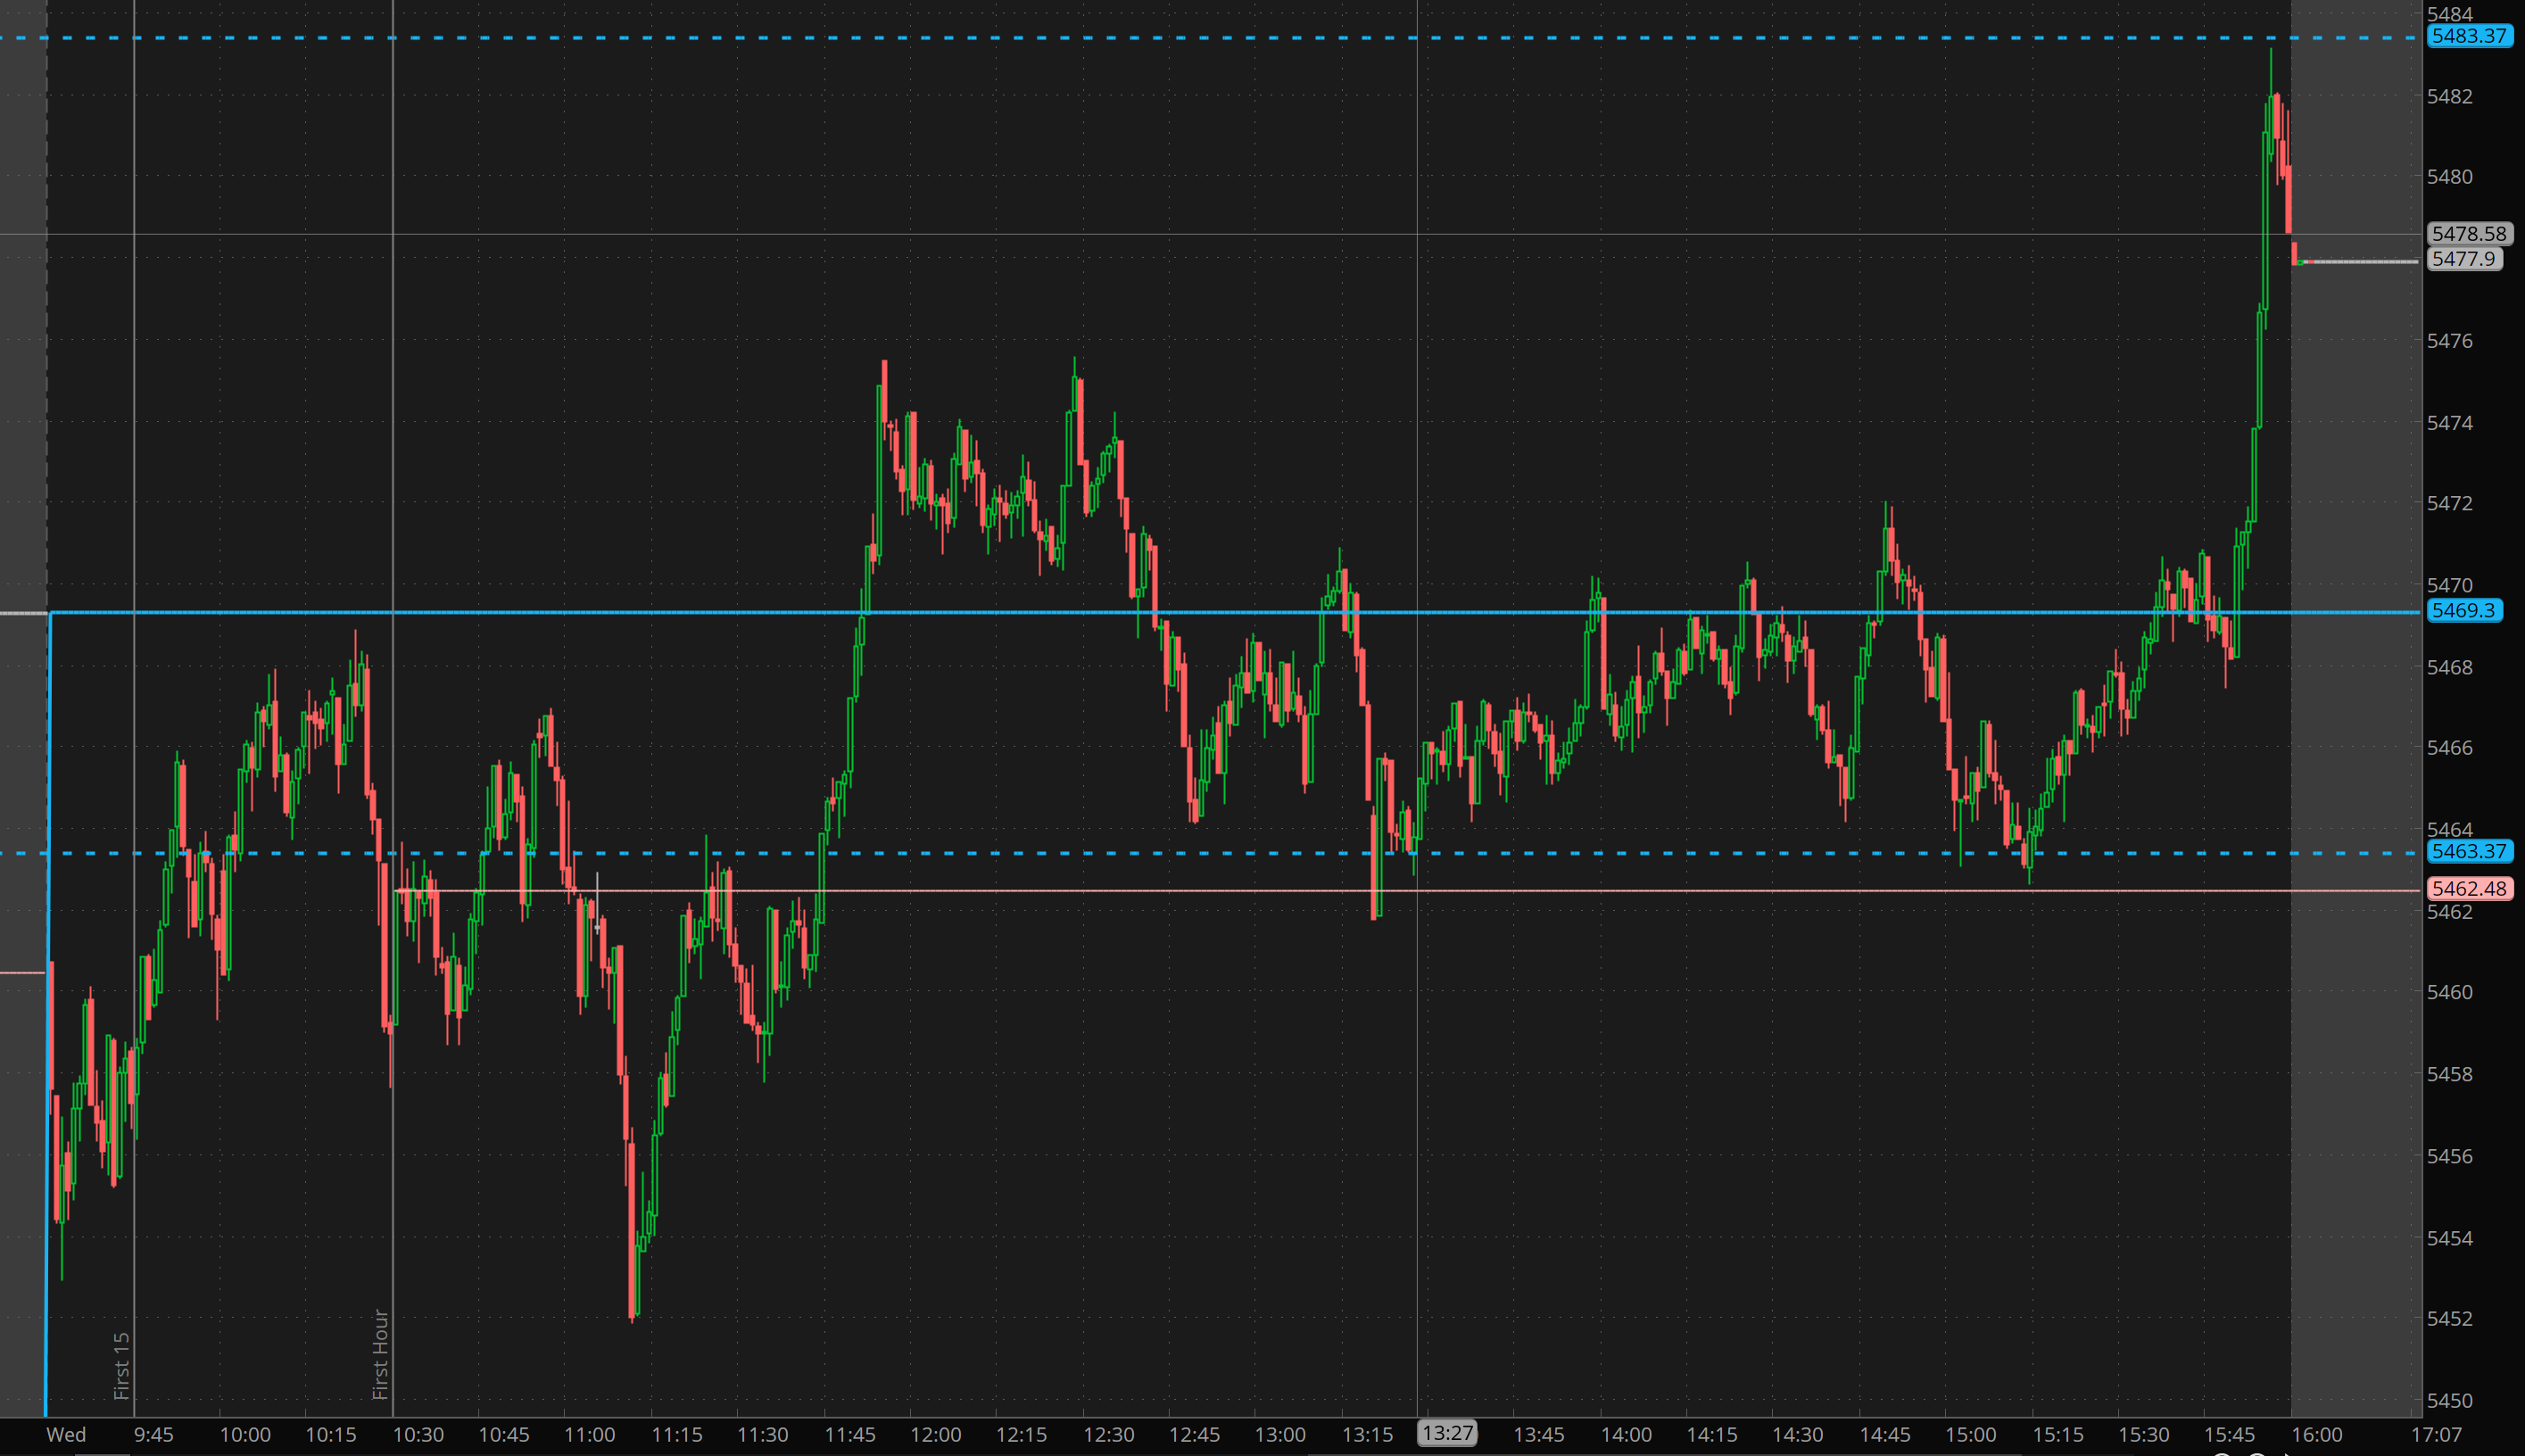Click the 'Wed' date label on time axis
Image resolution: width=2525 pixels, height=1456 pixels.
coord(66,1434)
